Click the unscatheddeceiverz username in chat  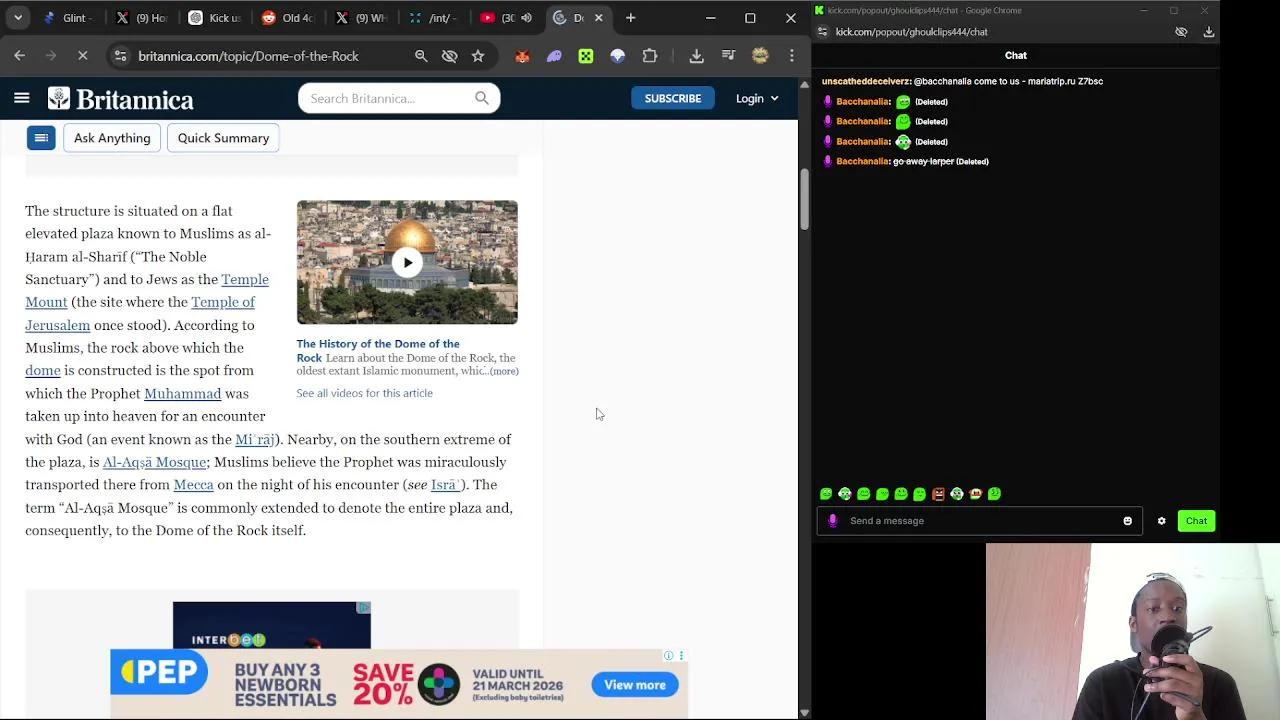[866, 81]
